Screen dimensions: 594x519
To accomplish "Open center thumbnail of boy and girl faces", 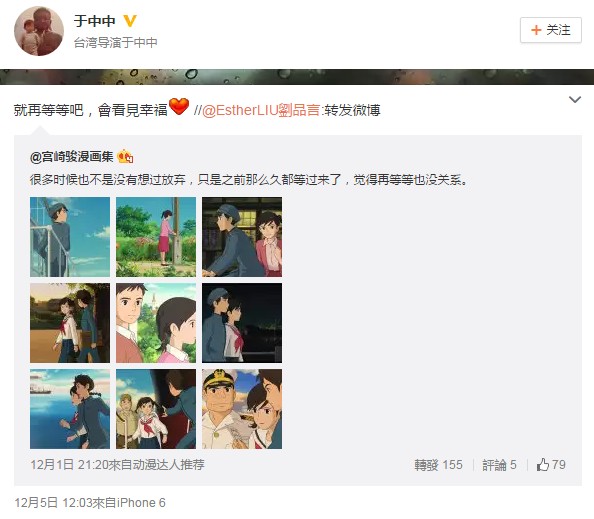I will 156,323.
